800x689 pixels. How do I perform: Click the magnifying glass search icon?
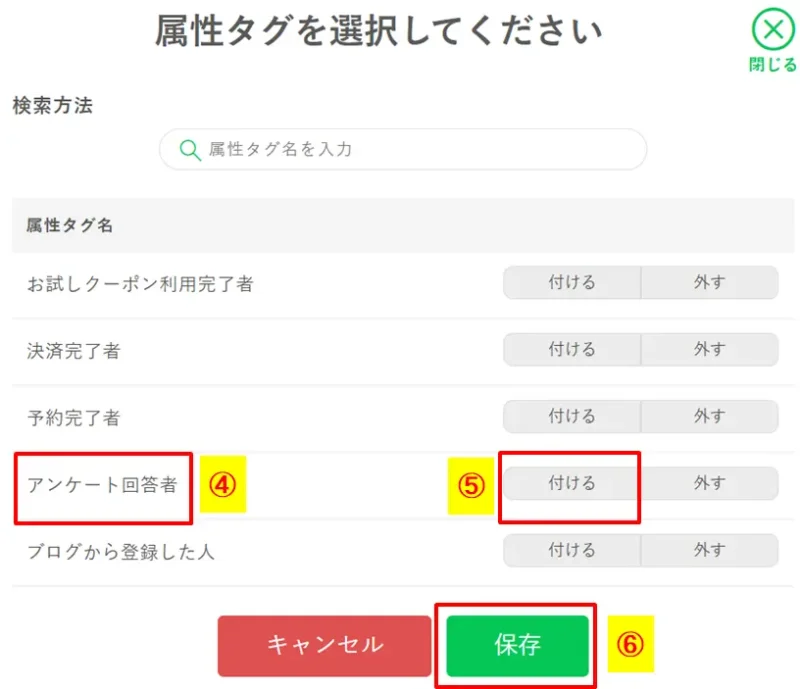190,148
